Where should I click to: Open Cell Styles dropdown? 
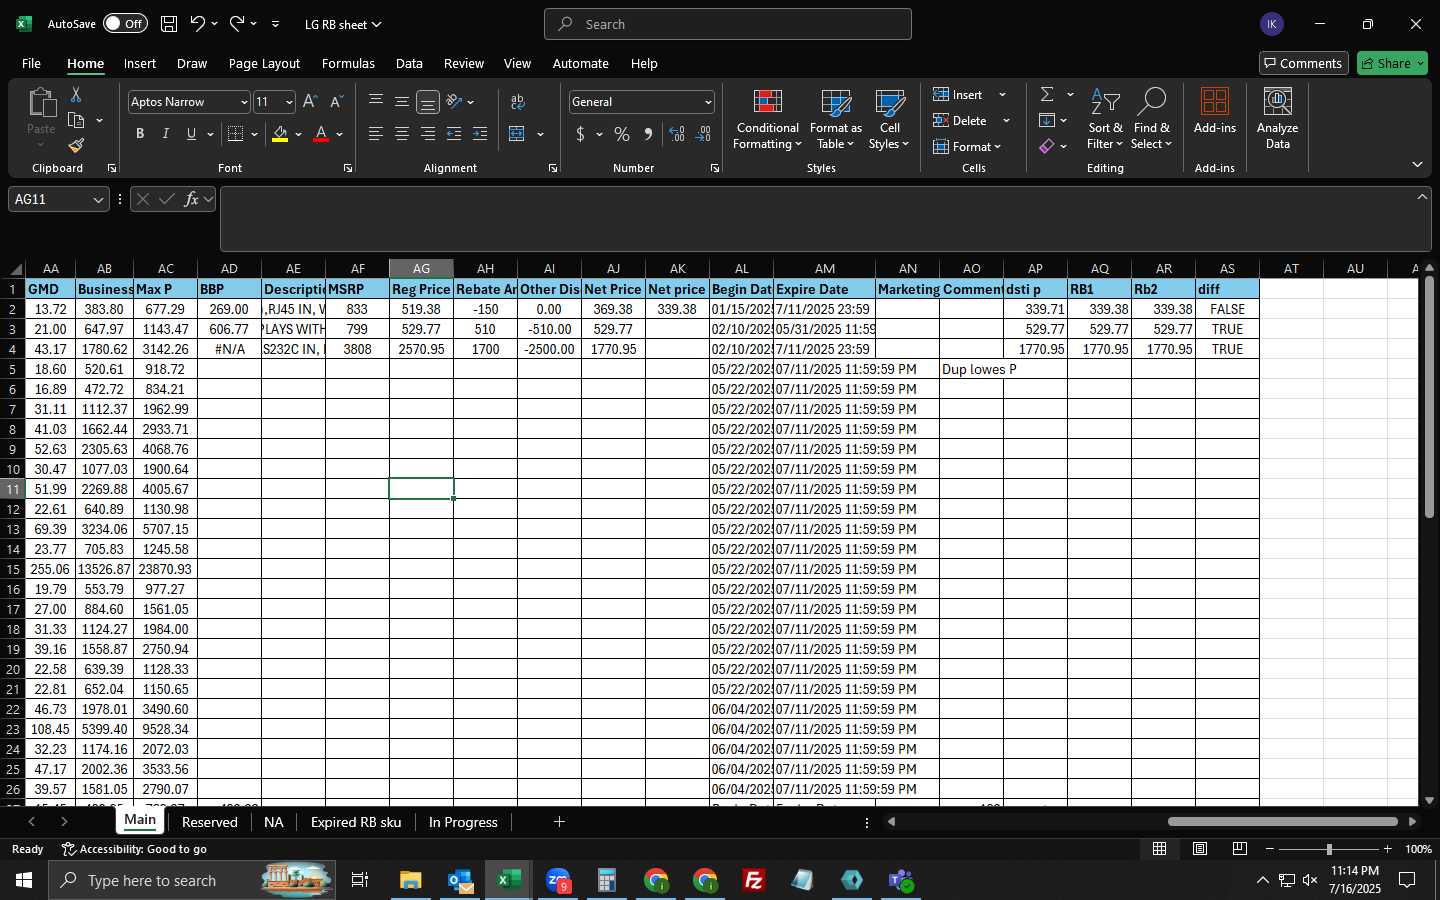(x=889, y=119)
